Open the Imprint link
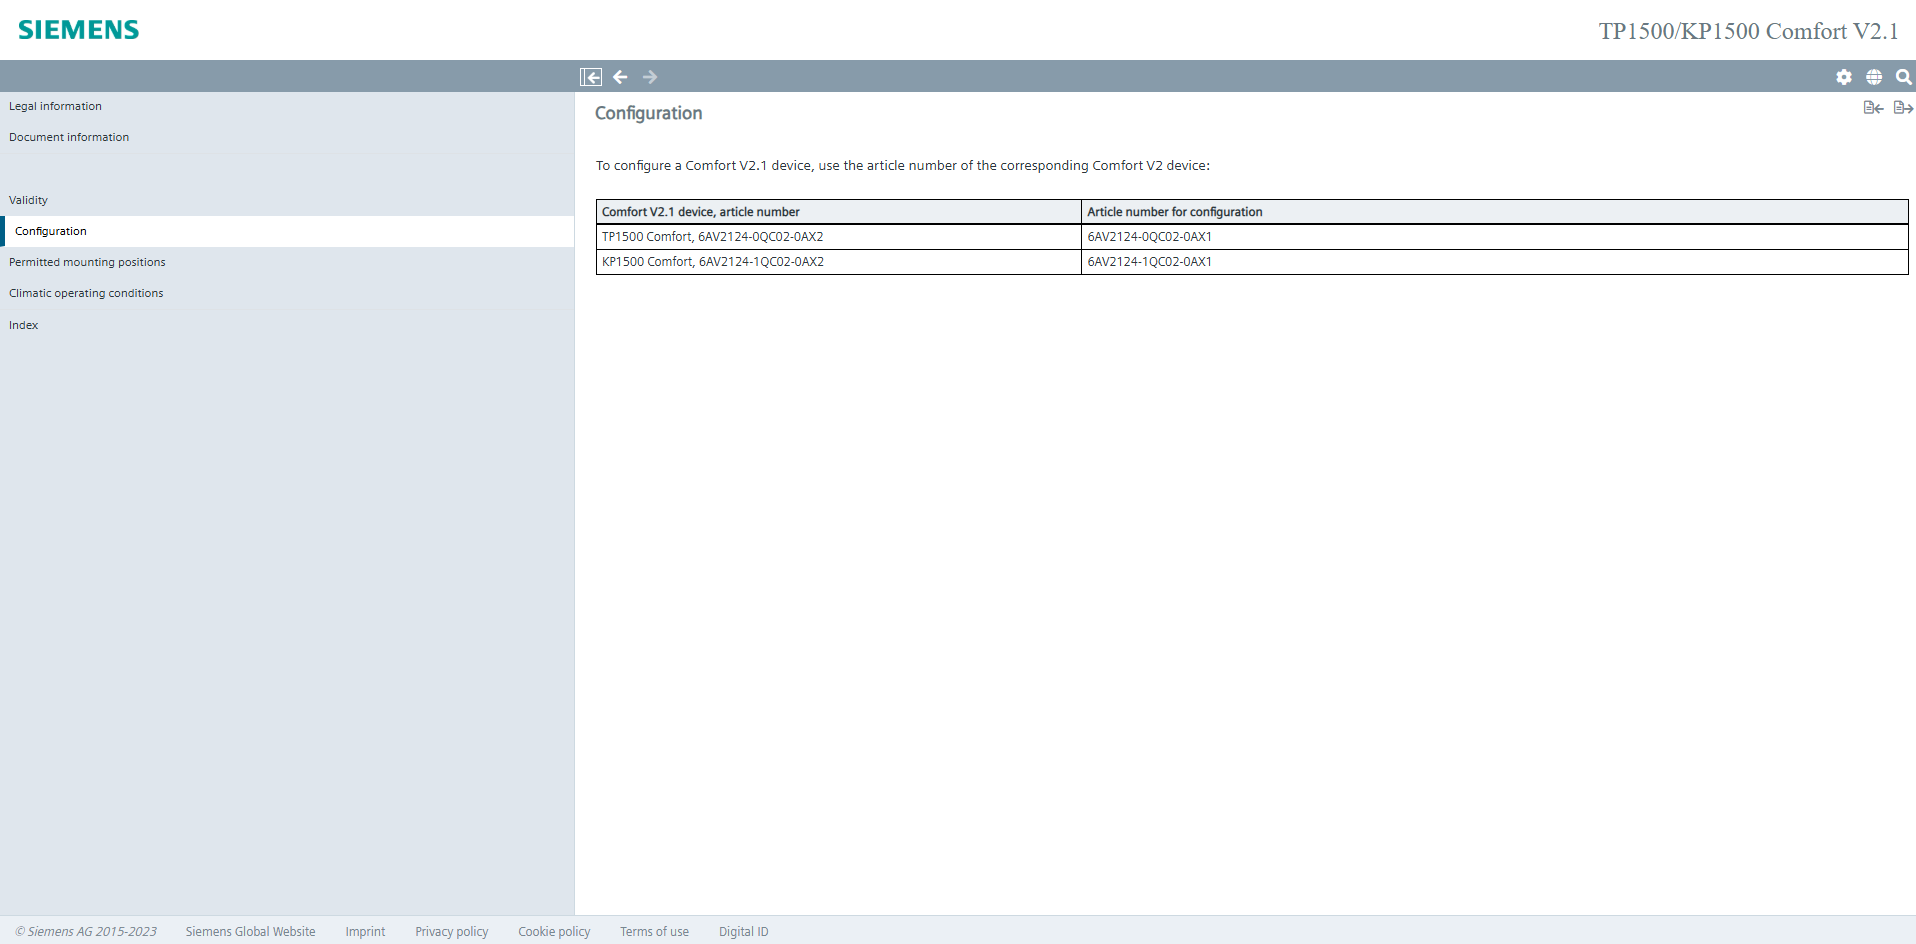1916x944 pixels. [x=365, y=931]
